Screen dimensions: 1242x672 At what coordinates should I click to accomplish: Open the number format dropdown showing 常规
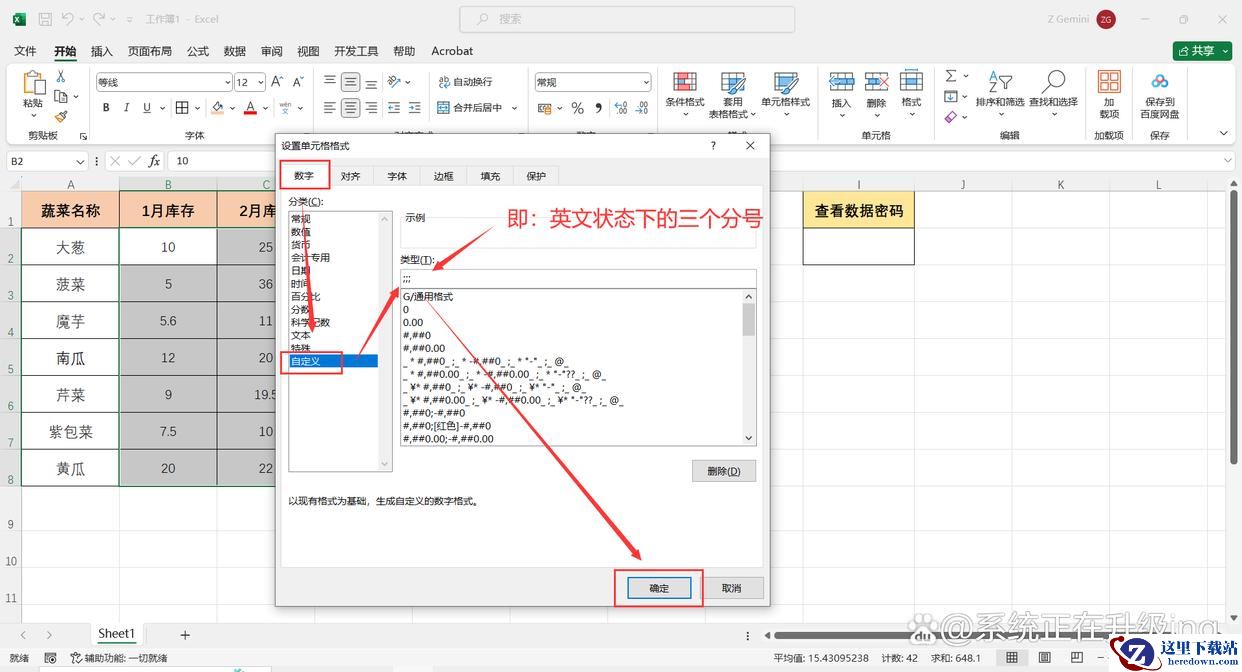(x=646, y=83)
